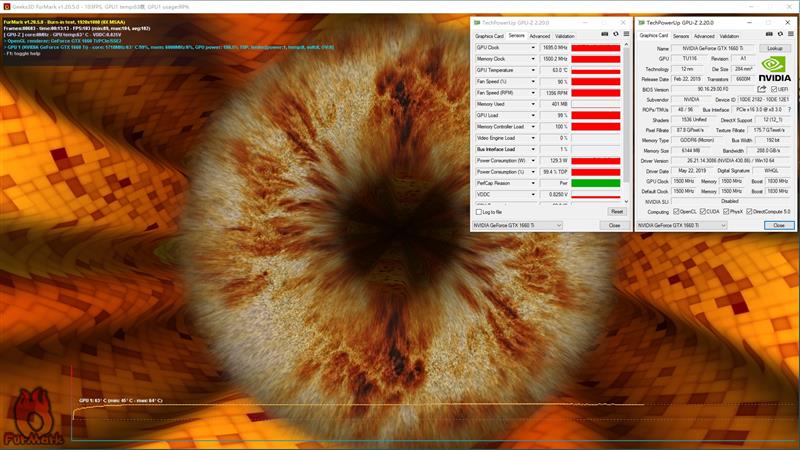Switch to Graphics Card tab in Sensors window

tap(489, 36)
